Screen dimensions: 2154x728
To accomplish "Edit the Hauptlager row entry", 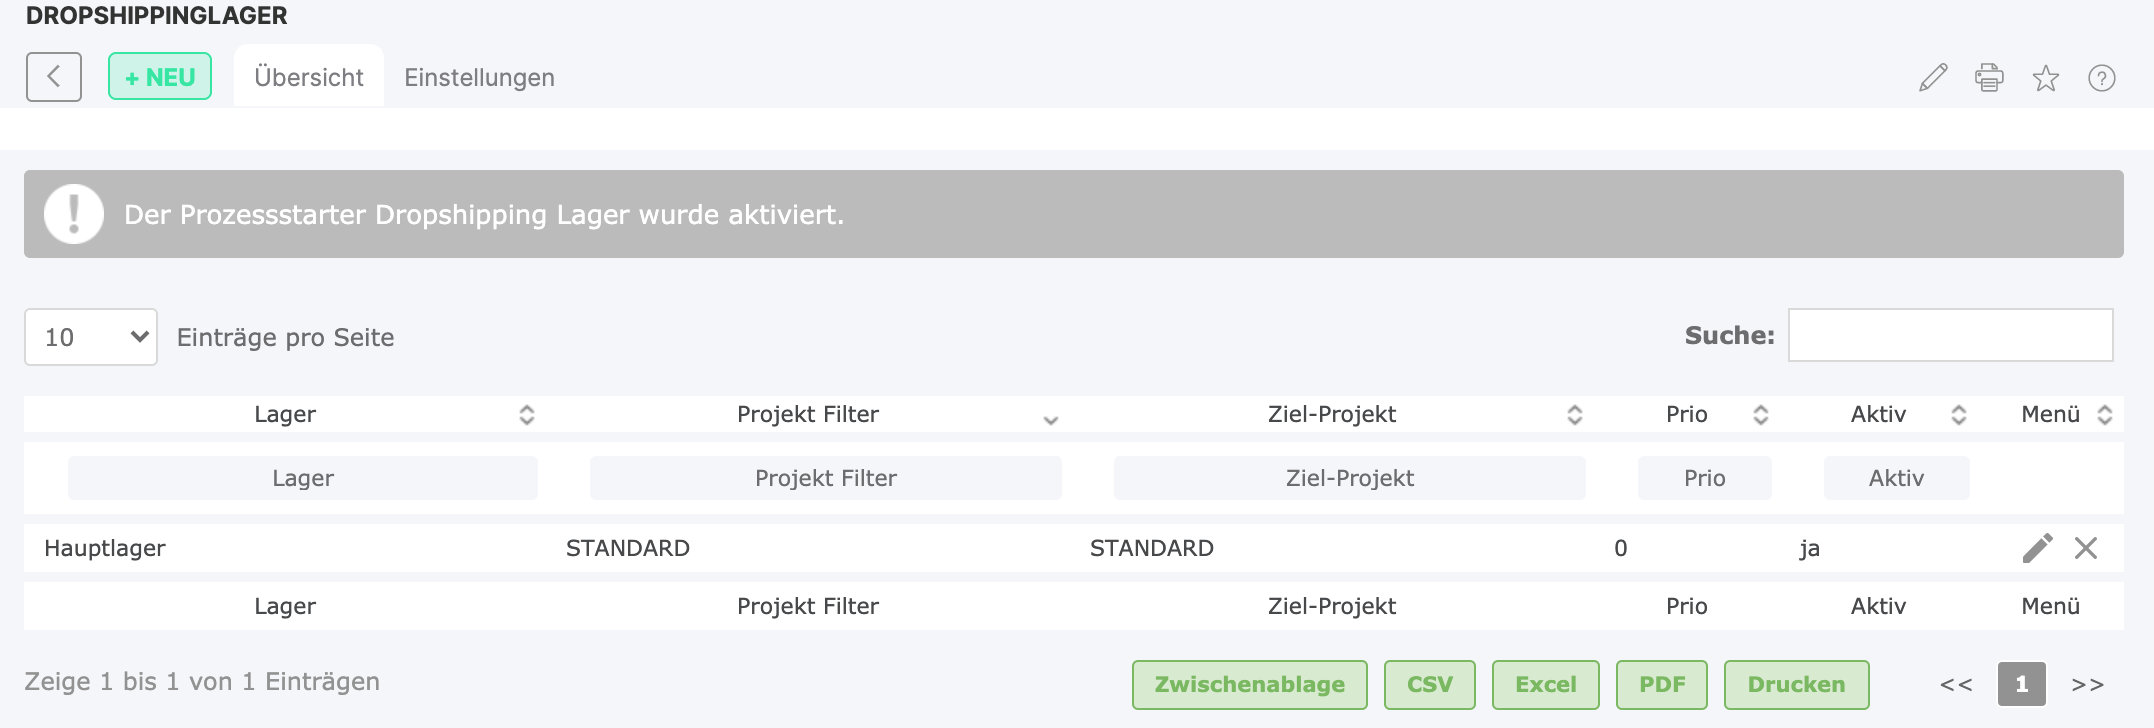I will point(2037,548).
